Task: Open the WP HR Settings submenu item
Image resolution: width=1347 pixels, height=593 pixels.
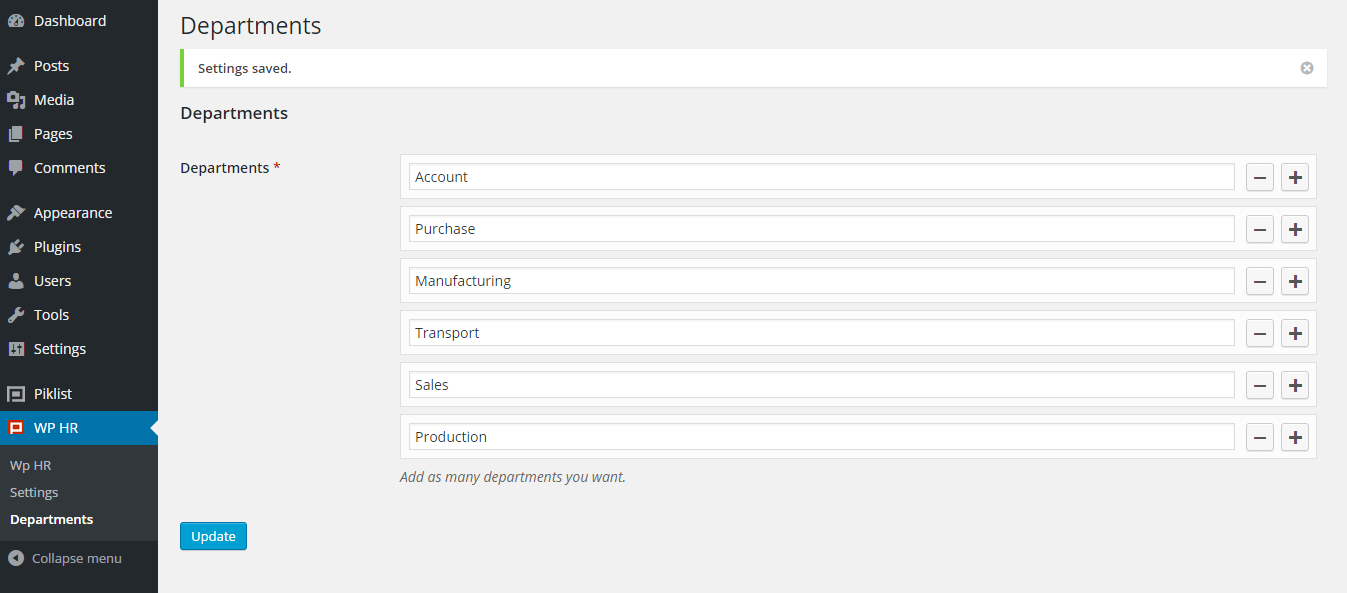Action: click(x=34, y=492)
